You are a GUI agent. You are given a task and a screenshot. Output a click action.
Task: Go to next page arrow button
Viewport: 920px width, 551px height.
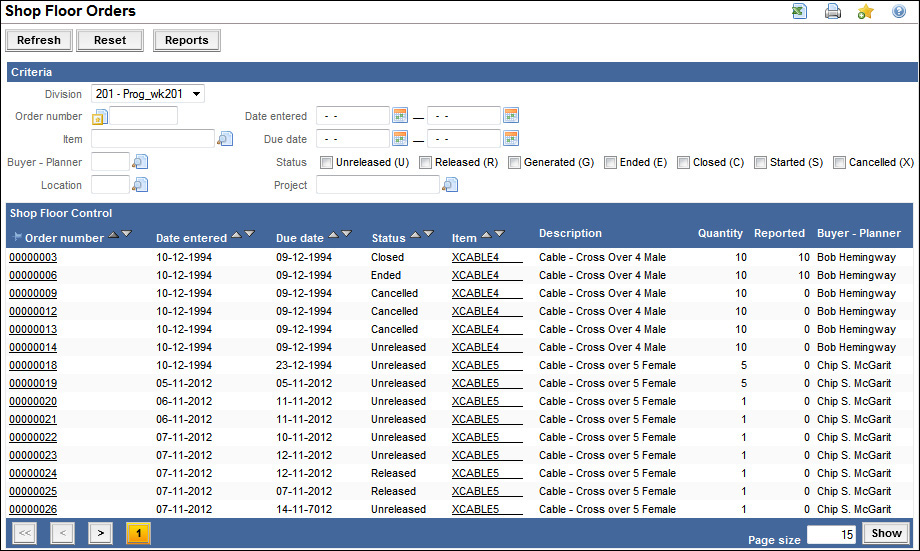point(100,533)
